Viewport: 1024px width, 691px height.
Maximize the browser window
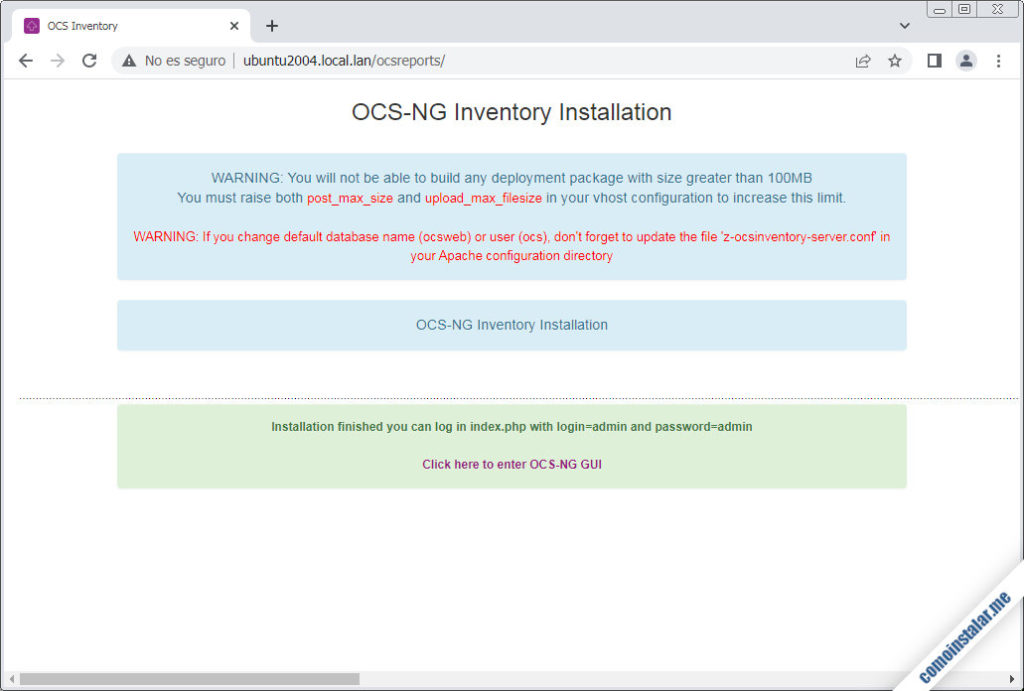[x=963, y=9]
